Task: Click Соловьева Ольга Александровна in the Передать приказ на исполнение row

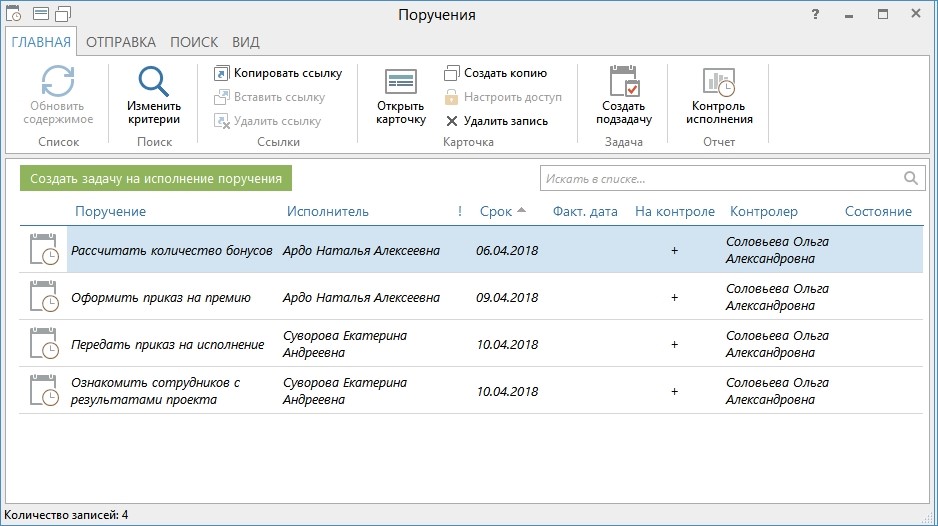Action: click(x=777, y=344)
